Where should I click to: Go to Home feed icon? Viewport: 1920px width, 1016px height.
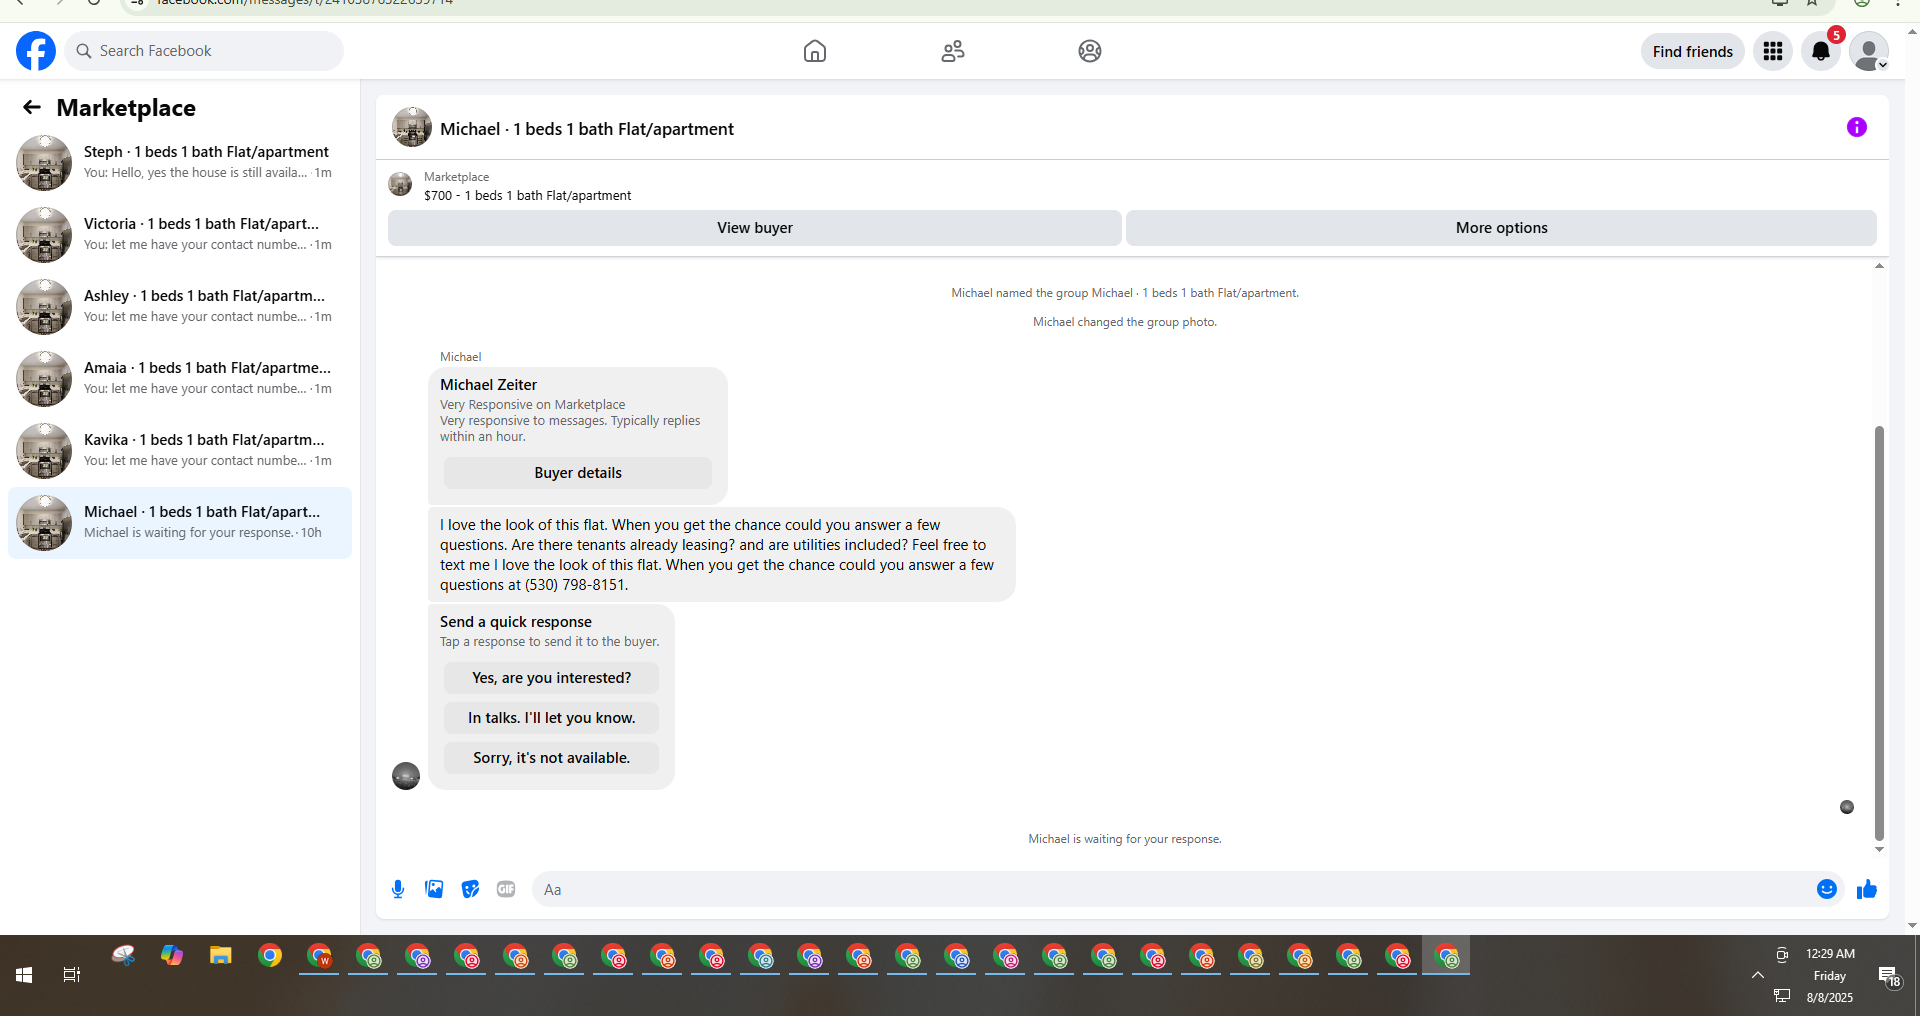point(815,51)
